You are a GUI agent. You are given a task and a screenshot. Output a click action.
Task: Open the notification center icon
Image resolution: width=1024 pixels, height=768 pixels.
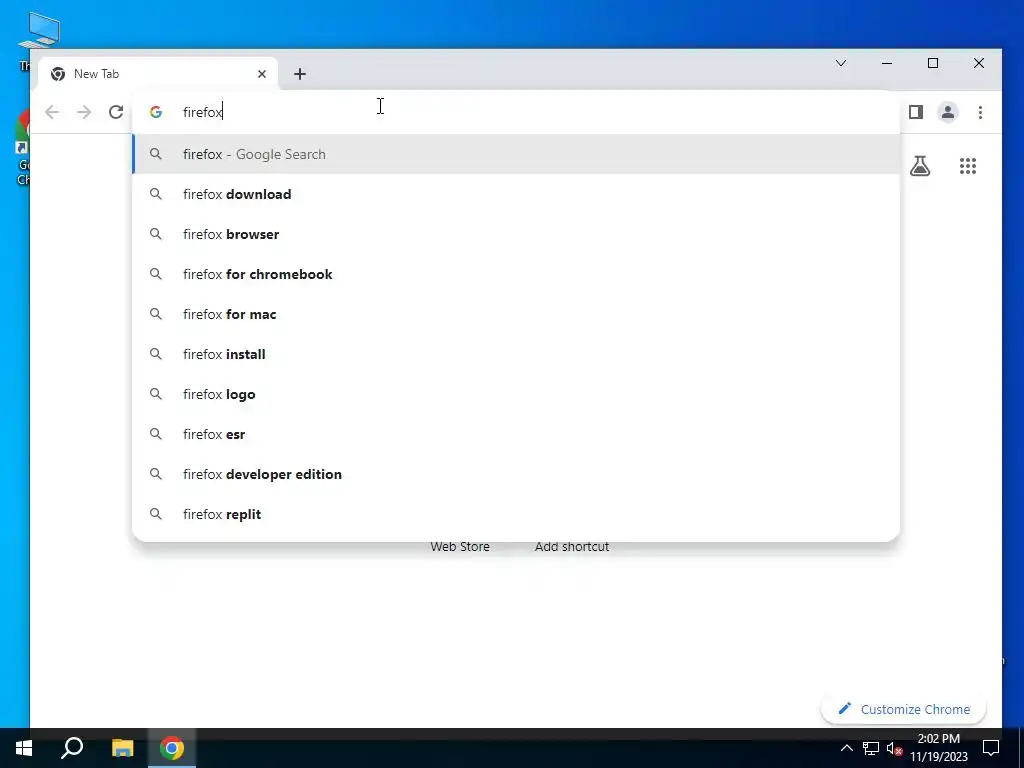[x=991, y=748]
